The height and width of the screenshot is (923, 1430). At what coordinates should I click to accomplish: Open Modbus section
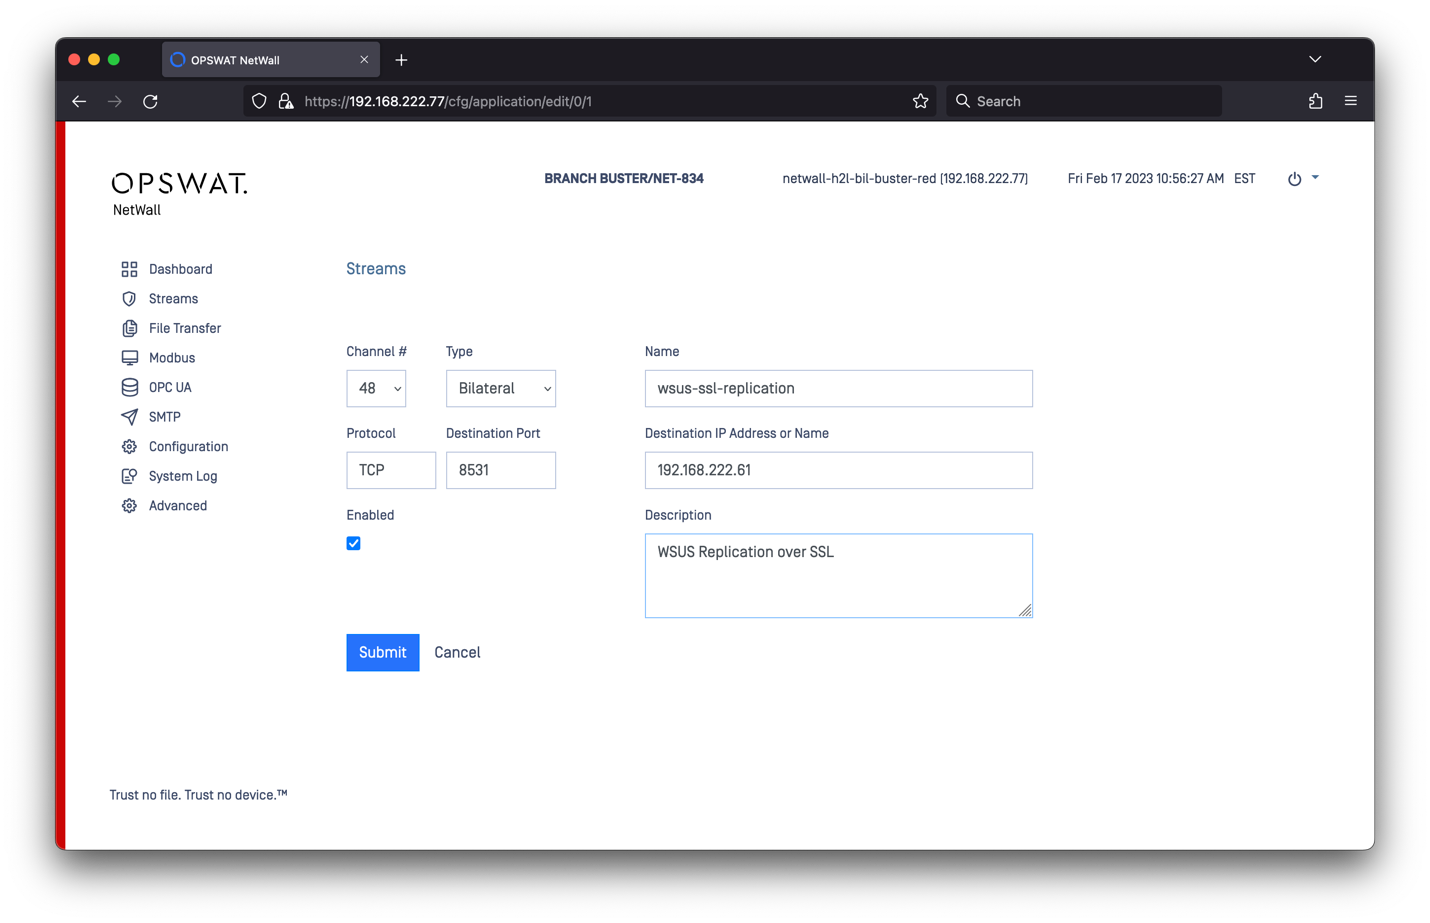pyautogui.click(x=172, y=358)
